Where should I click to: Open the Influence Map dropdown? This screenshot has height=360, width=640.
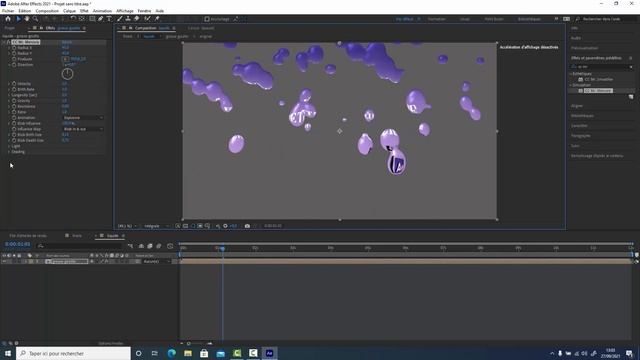(x=83, y=129)
